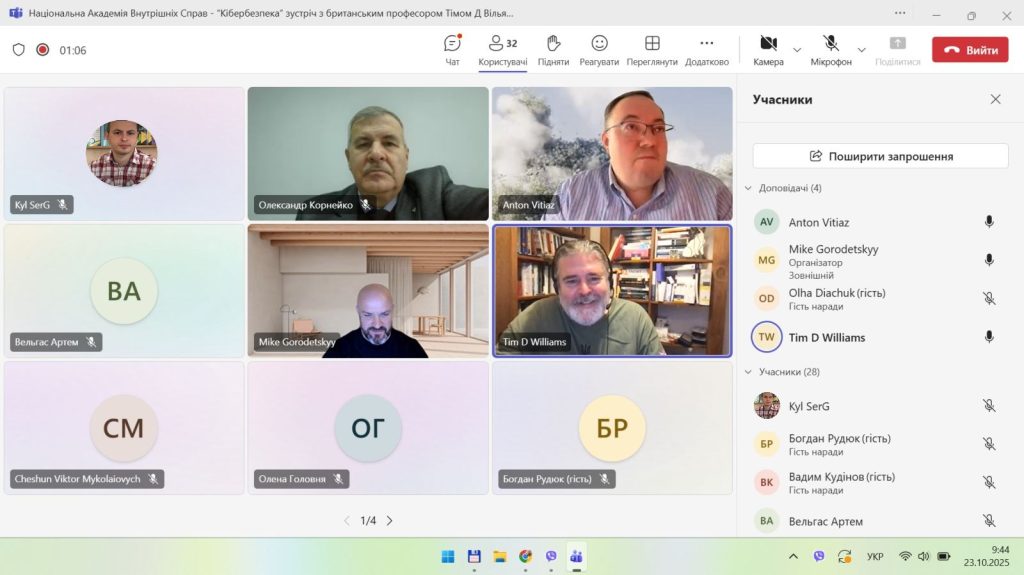The image size is (1024, 575).
Task: Select Tim D Williams in participants list
Action: pos(826,337)
